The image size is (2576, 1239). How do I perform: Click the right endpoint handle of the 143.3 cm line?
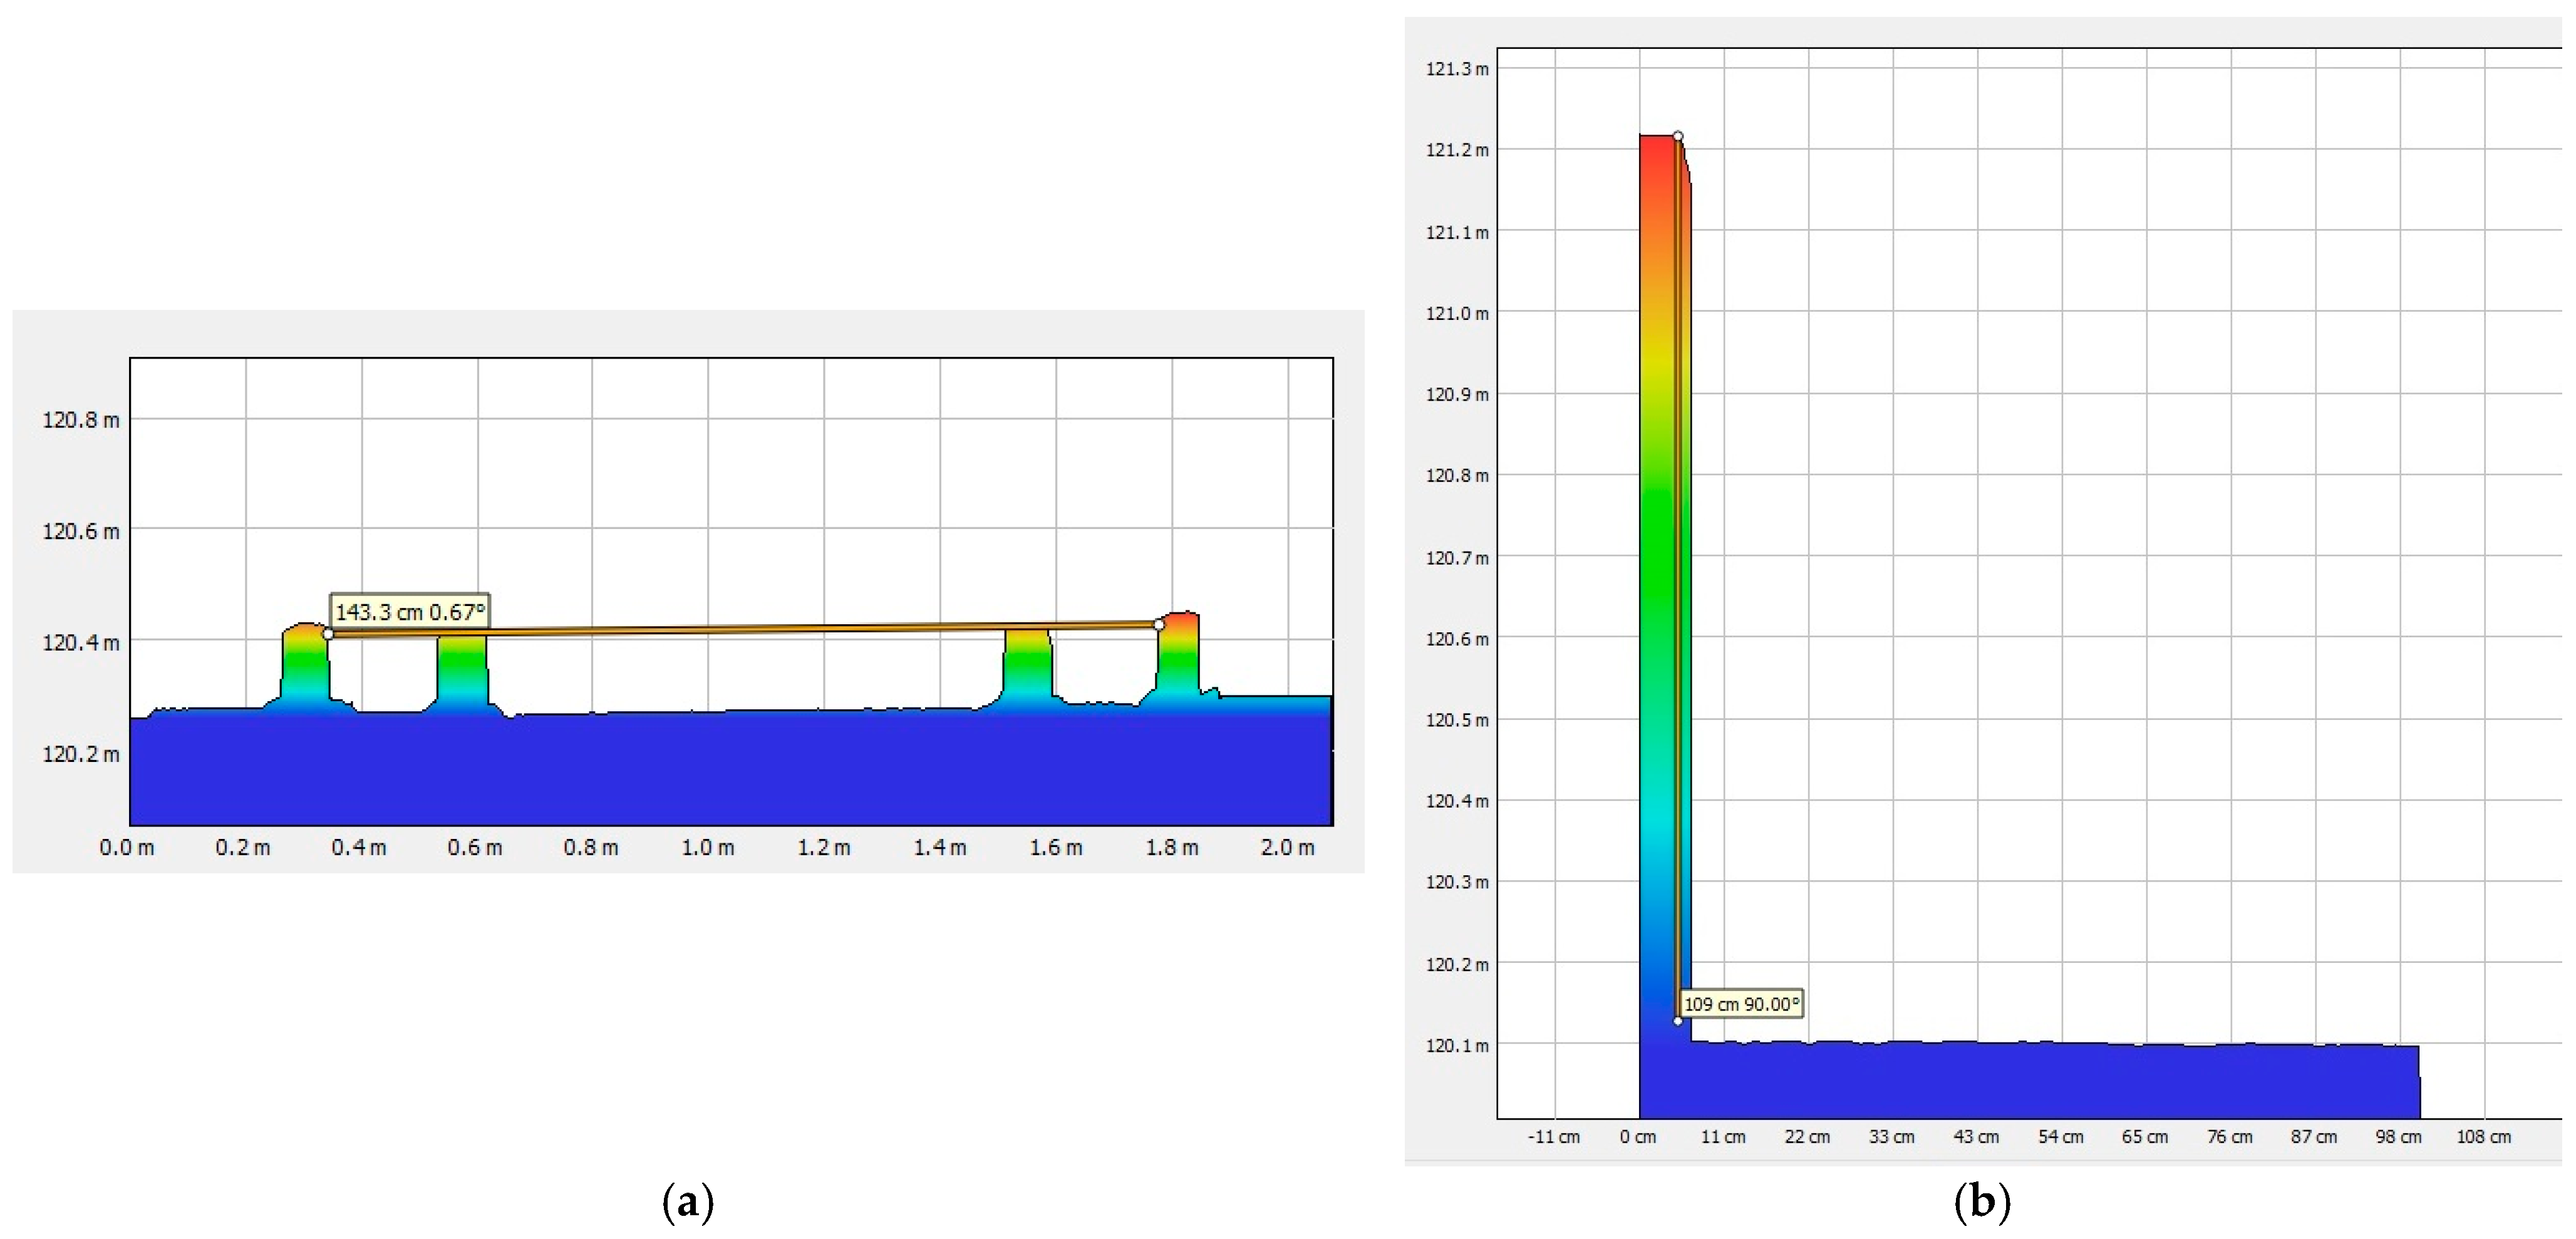pyautogui.click(x=1159, y=624)
